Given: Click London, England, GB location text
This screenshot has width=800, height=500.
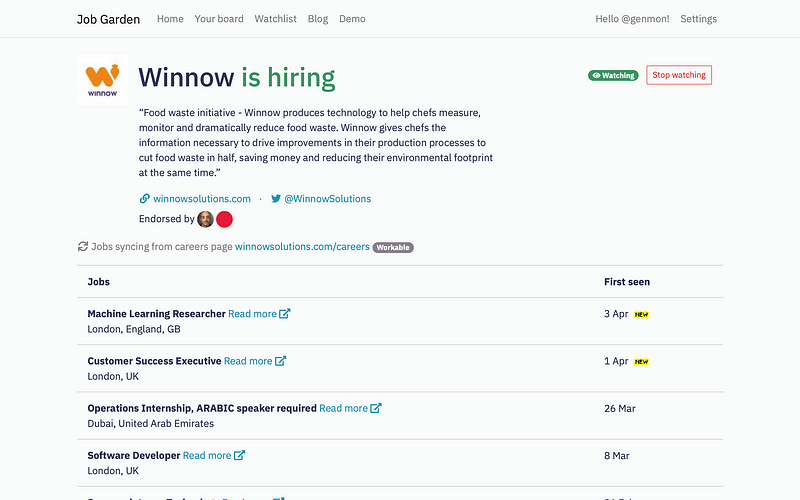Looking at the screenshot, I should pyautogui.click(x=134, y=329).
